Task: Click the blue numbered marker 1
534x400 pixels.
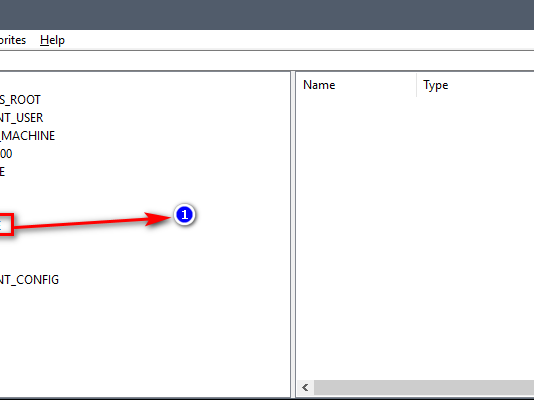Action: (184, 215)
